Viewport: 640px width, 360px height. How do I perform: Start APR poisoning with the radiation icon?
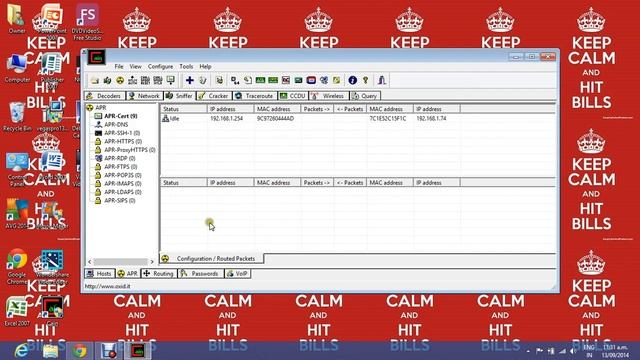point(120,80)
